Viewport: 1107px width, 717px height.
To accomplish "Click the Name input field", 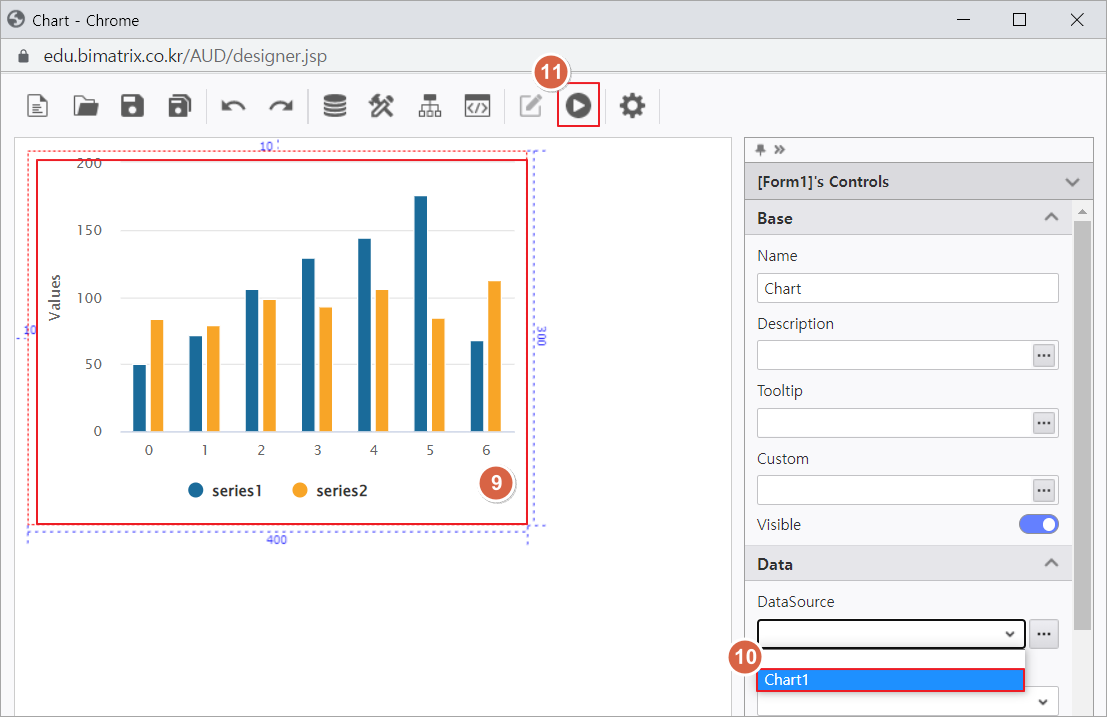I will tap(907, 288).
